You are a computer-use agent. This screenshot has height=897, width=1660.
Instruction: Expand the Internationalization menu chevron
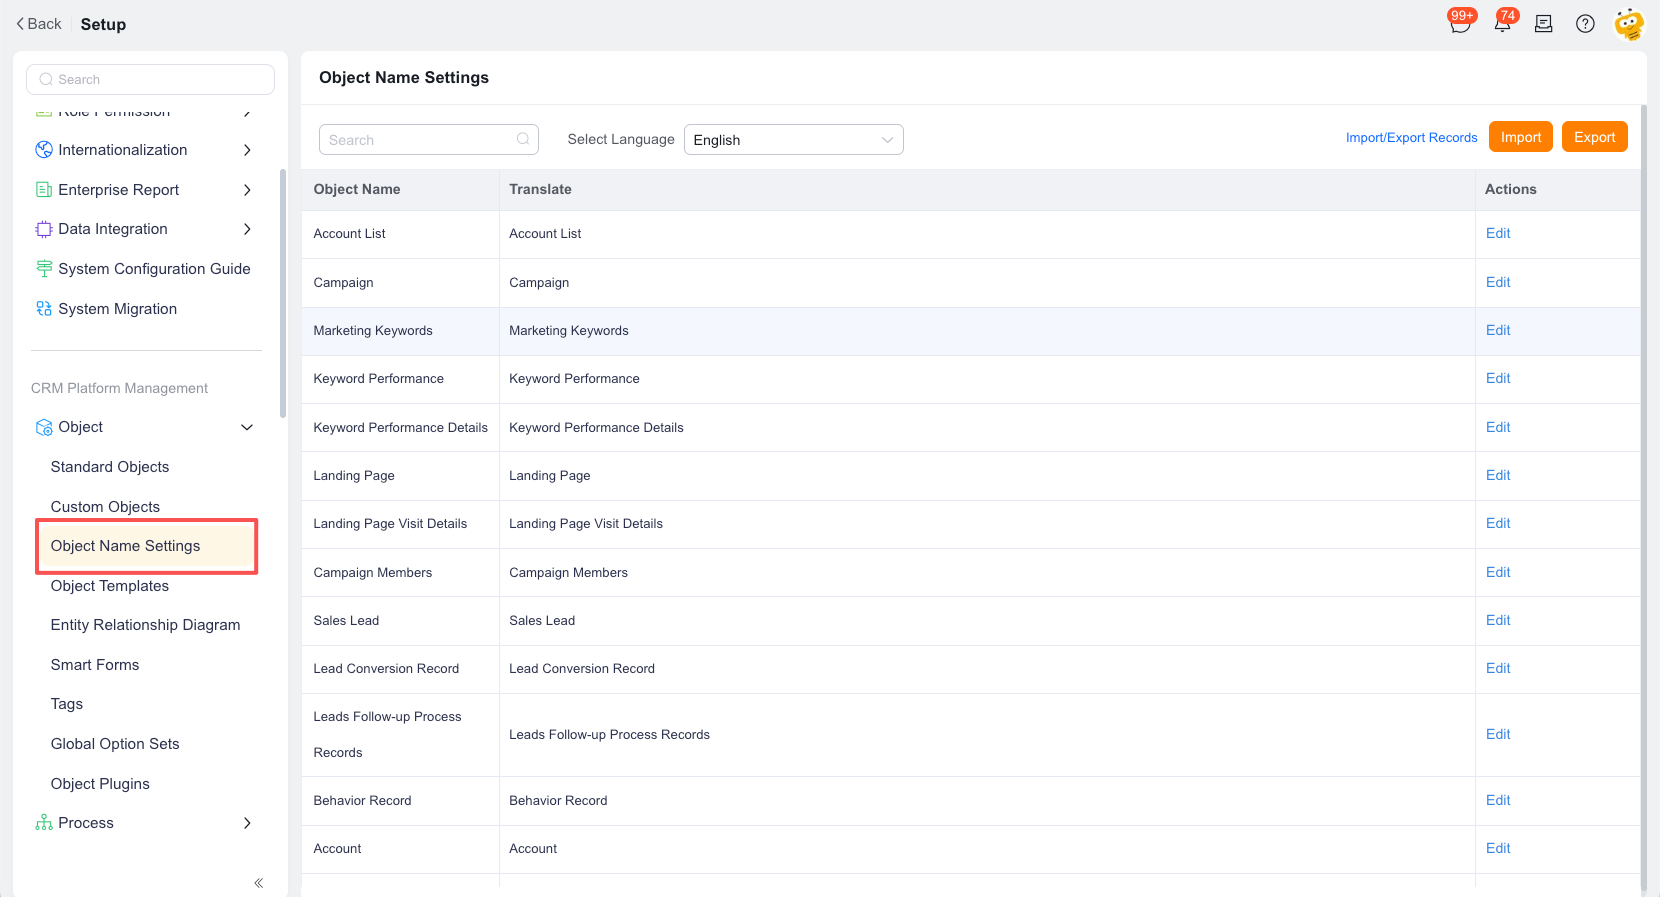[x=247, y=150]
